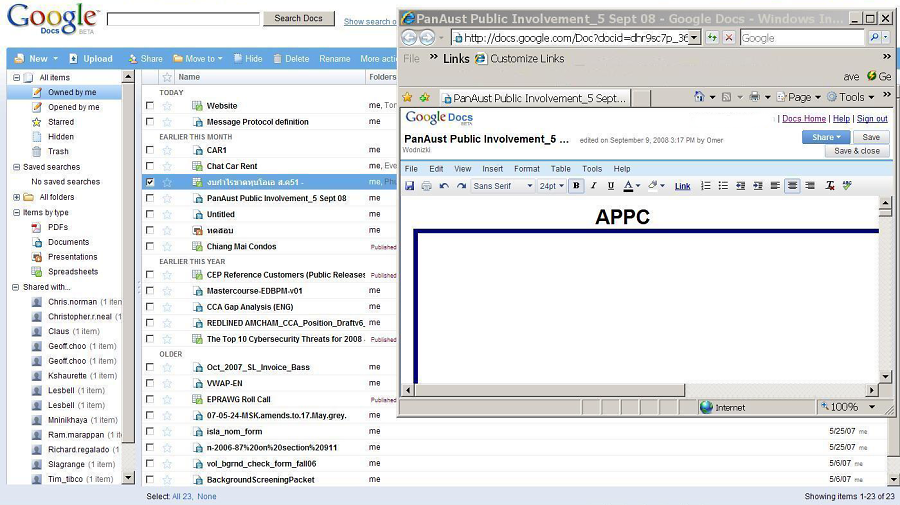Toggle Bold formatting in the editor
The width and height of the screenshot is (900, 505).
576,186
